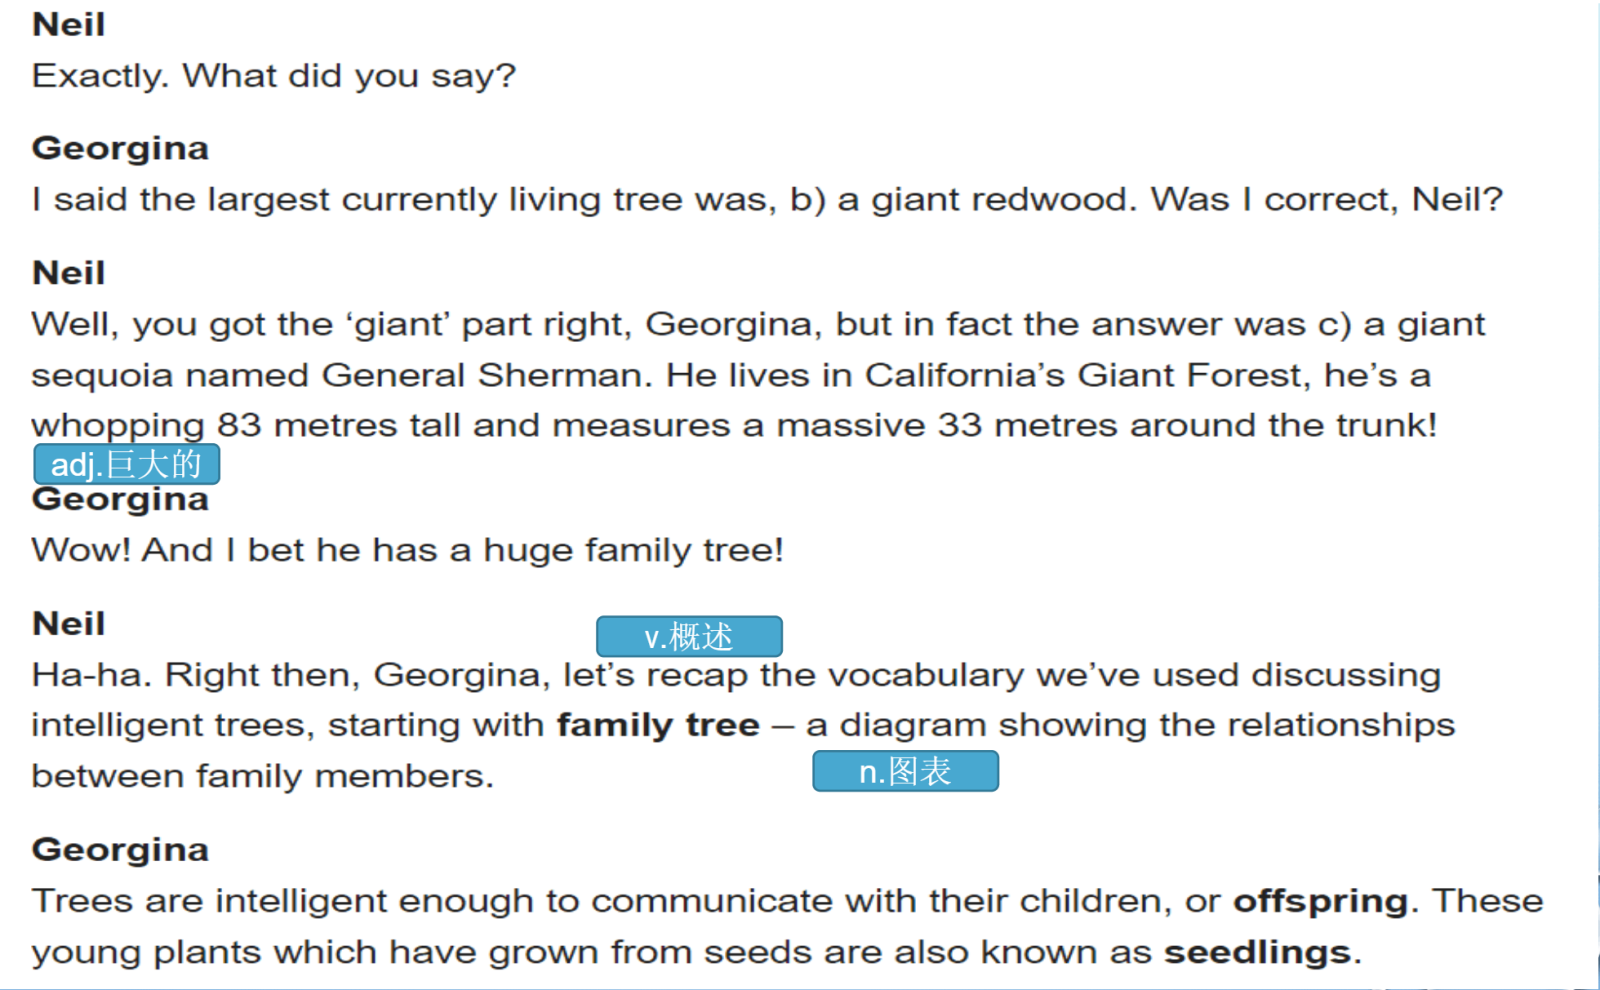Click the first 'Neil' speaker heading

69,24
